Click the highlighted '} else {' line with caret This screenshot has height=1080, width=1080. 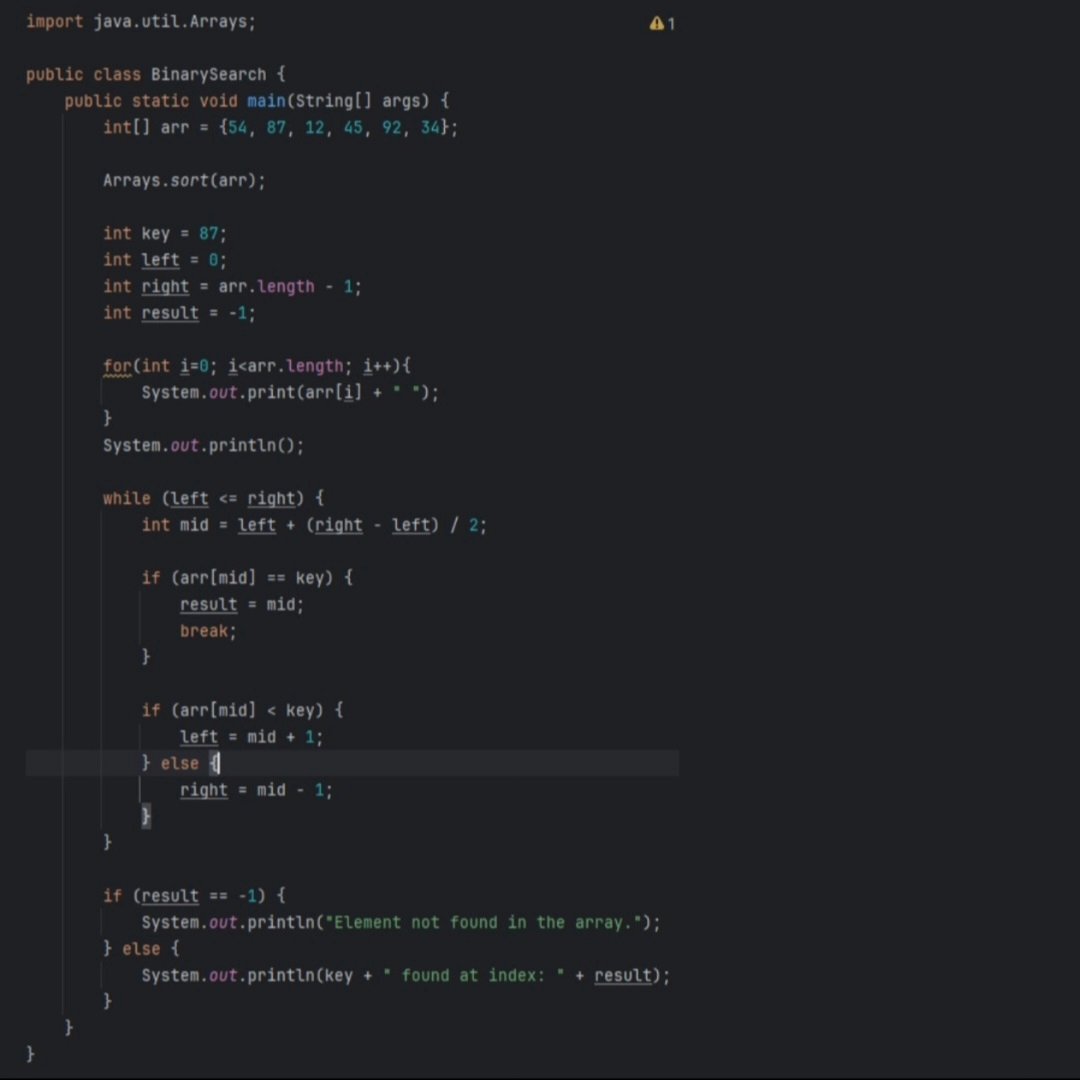click(x=352, y=763)
